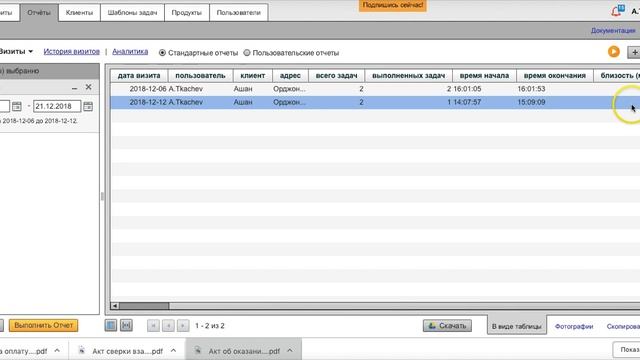Go to the previous page of results

(168, 326)
